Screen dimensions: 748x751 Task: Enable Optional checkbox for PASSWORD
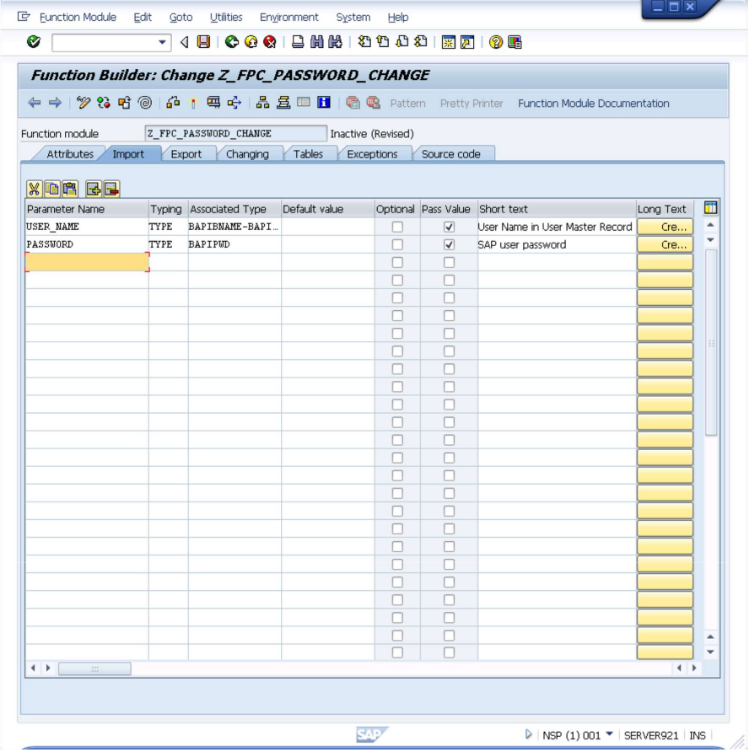point(397,245)
